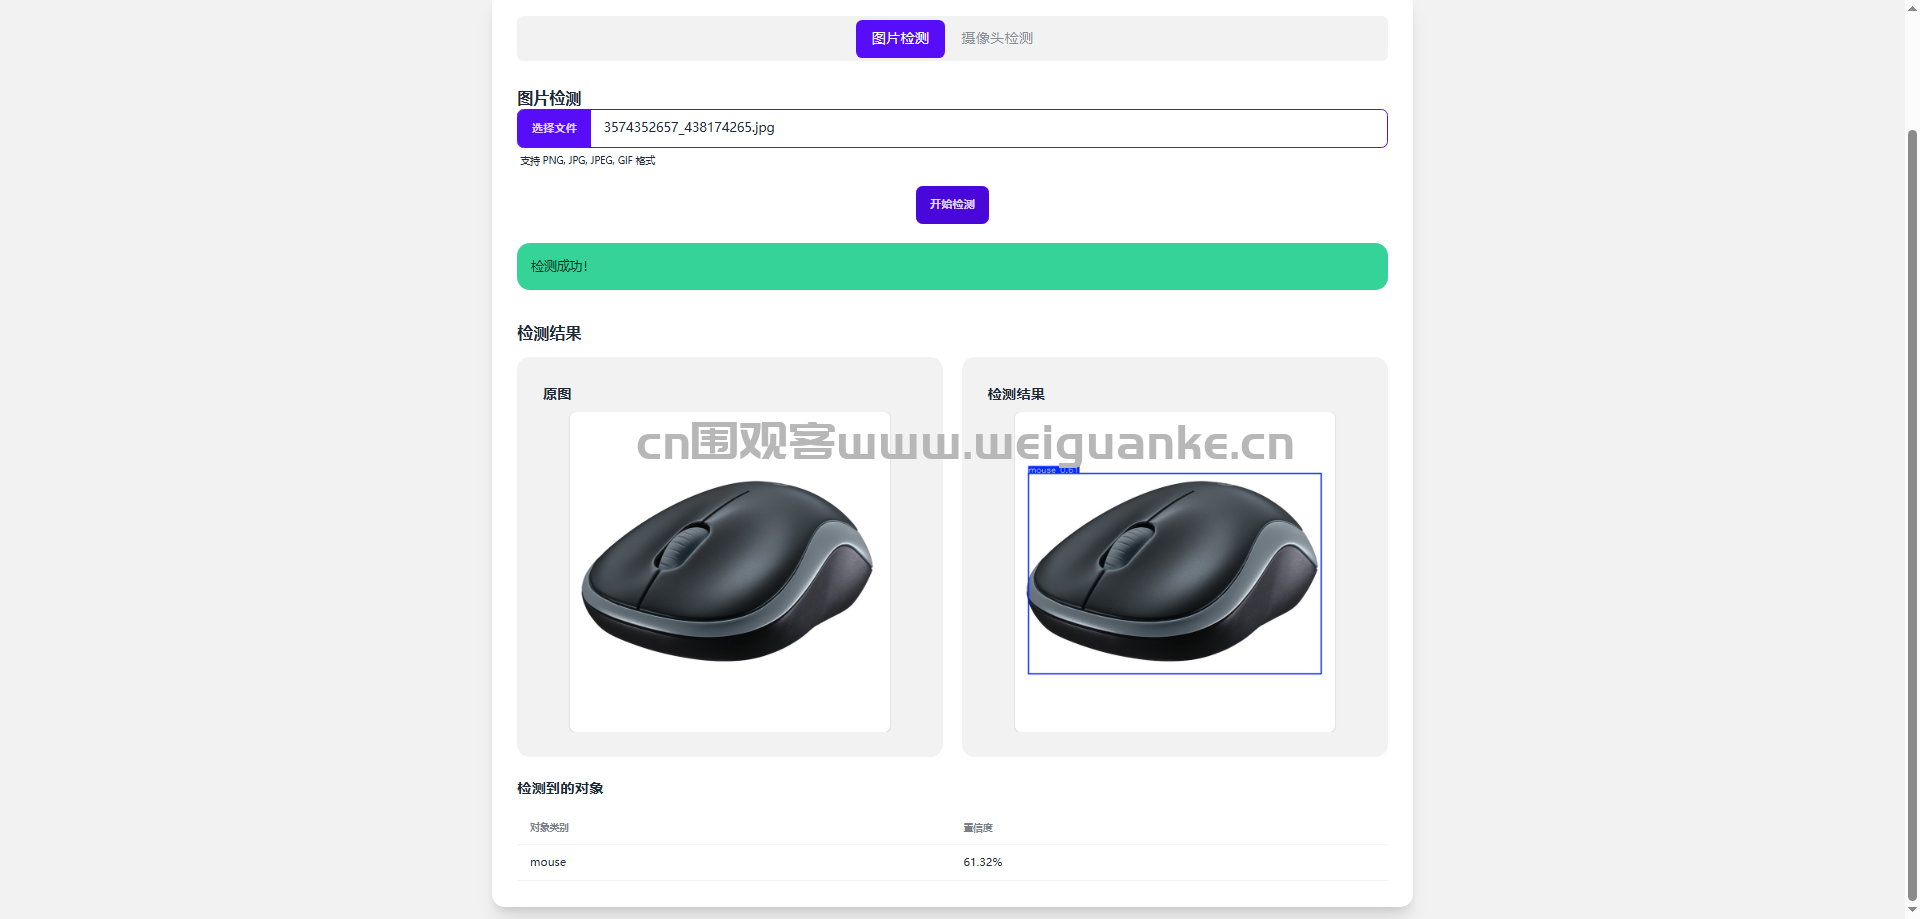Select the original mouse image under 原图
The image size is (1920, 919).
tap(730, 572)
